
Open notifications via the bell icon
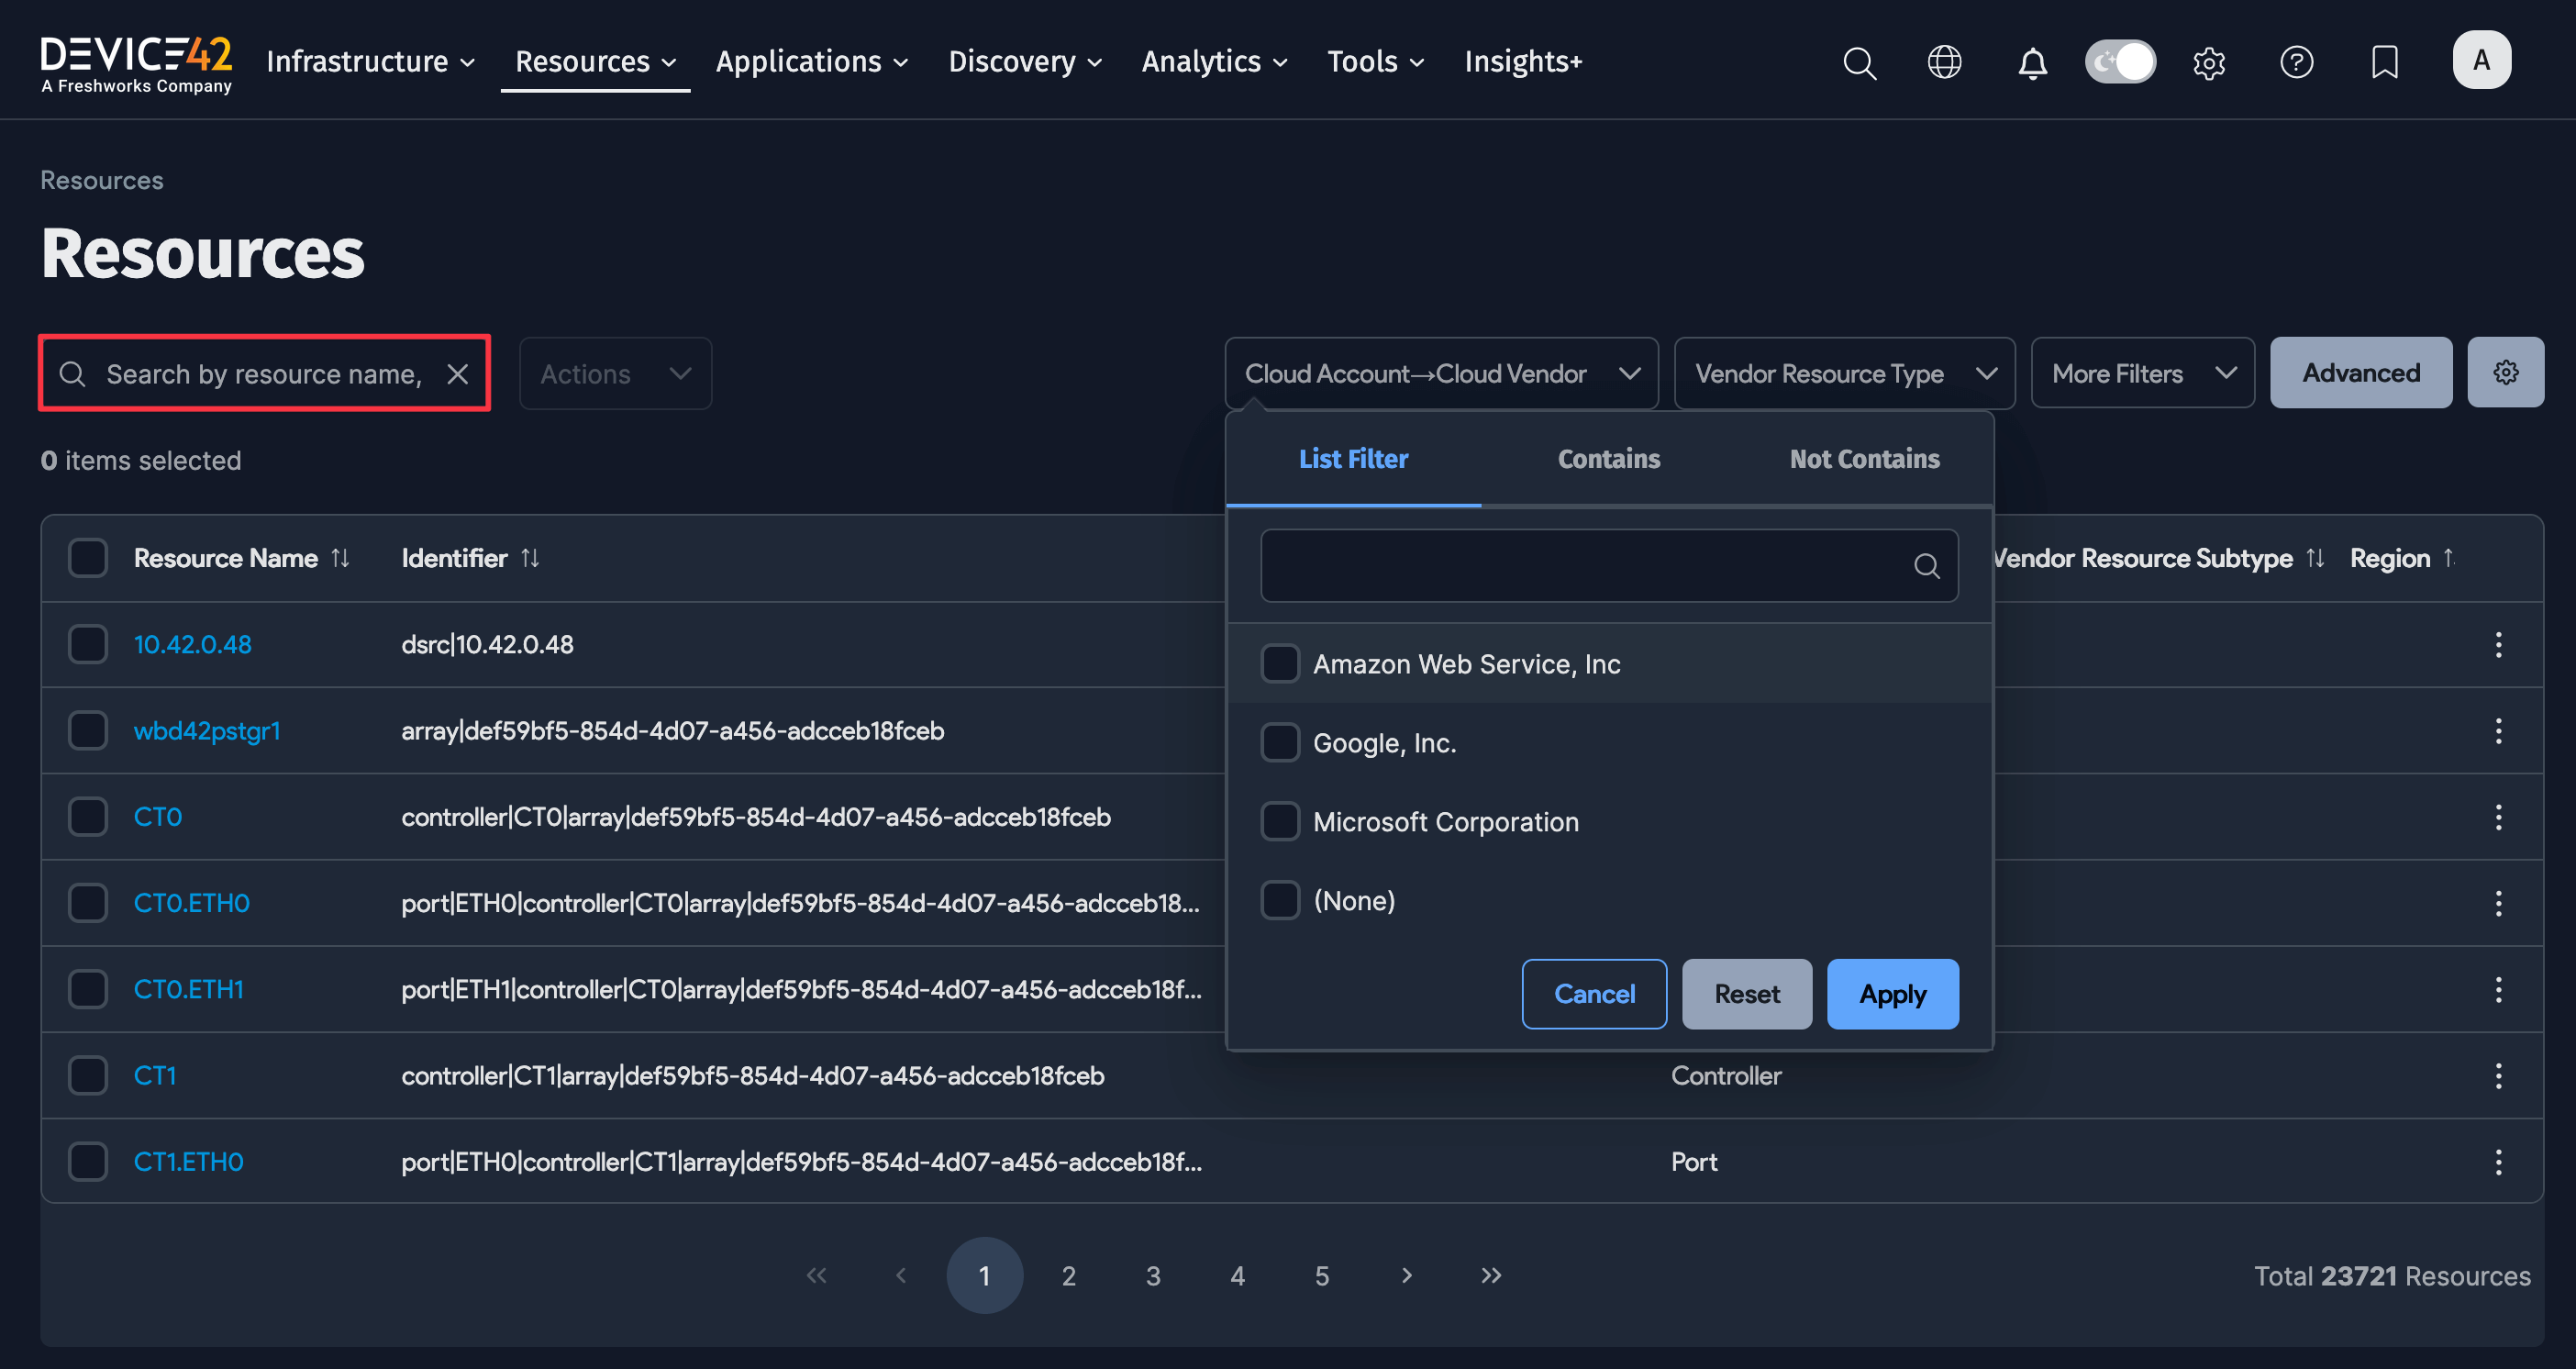pyautogui.click(x=2032, y=62)
